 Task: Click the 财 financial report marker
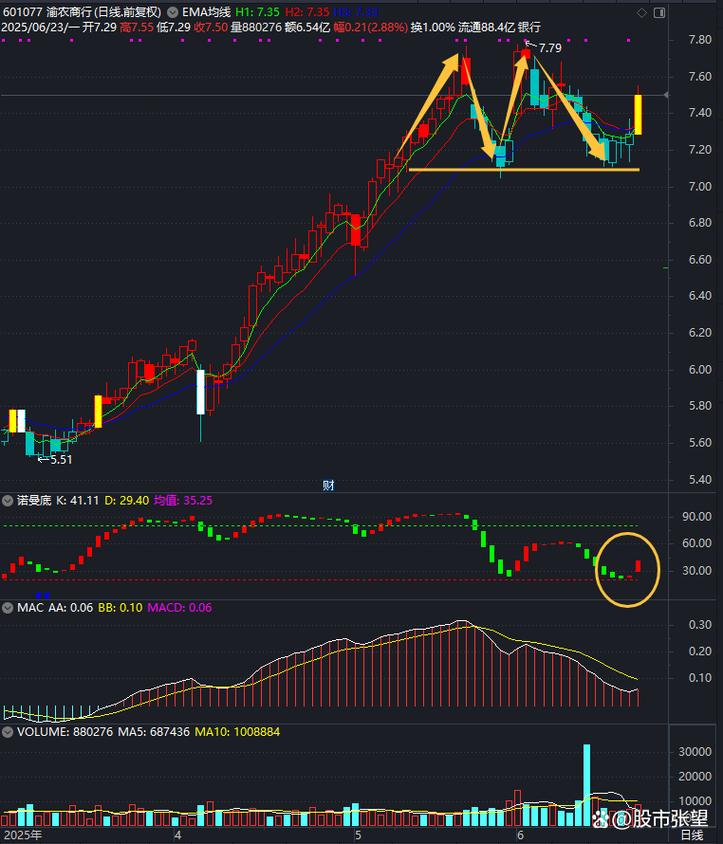pos(327,484)
